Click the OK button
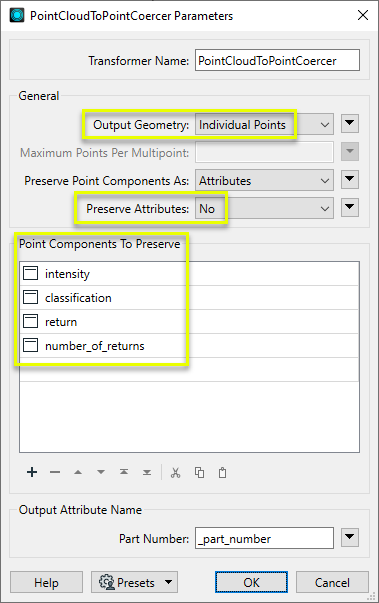The width and height of the screenshot is (379, 603). (x=251, y=582)
